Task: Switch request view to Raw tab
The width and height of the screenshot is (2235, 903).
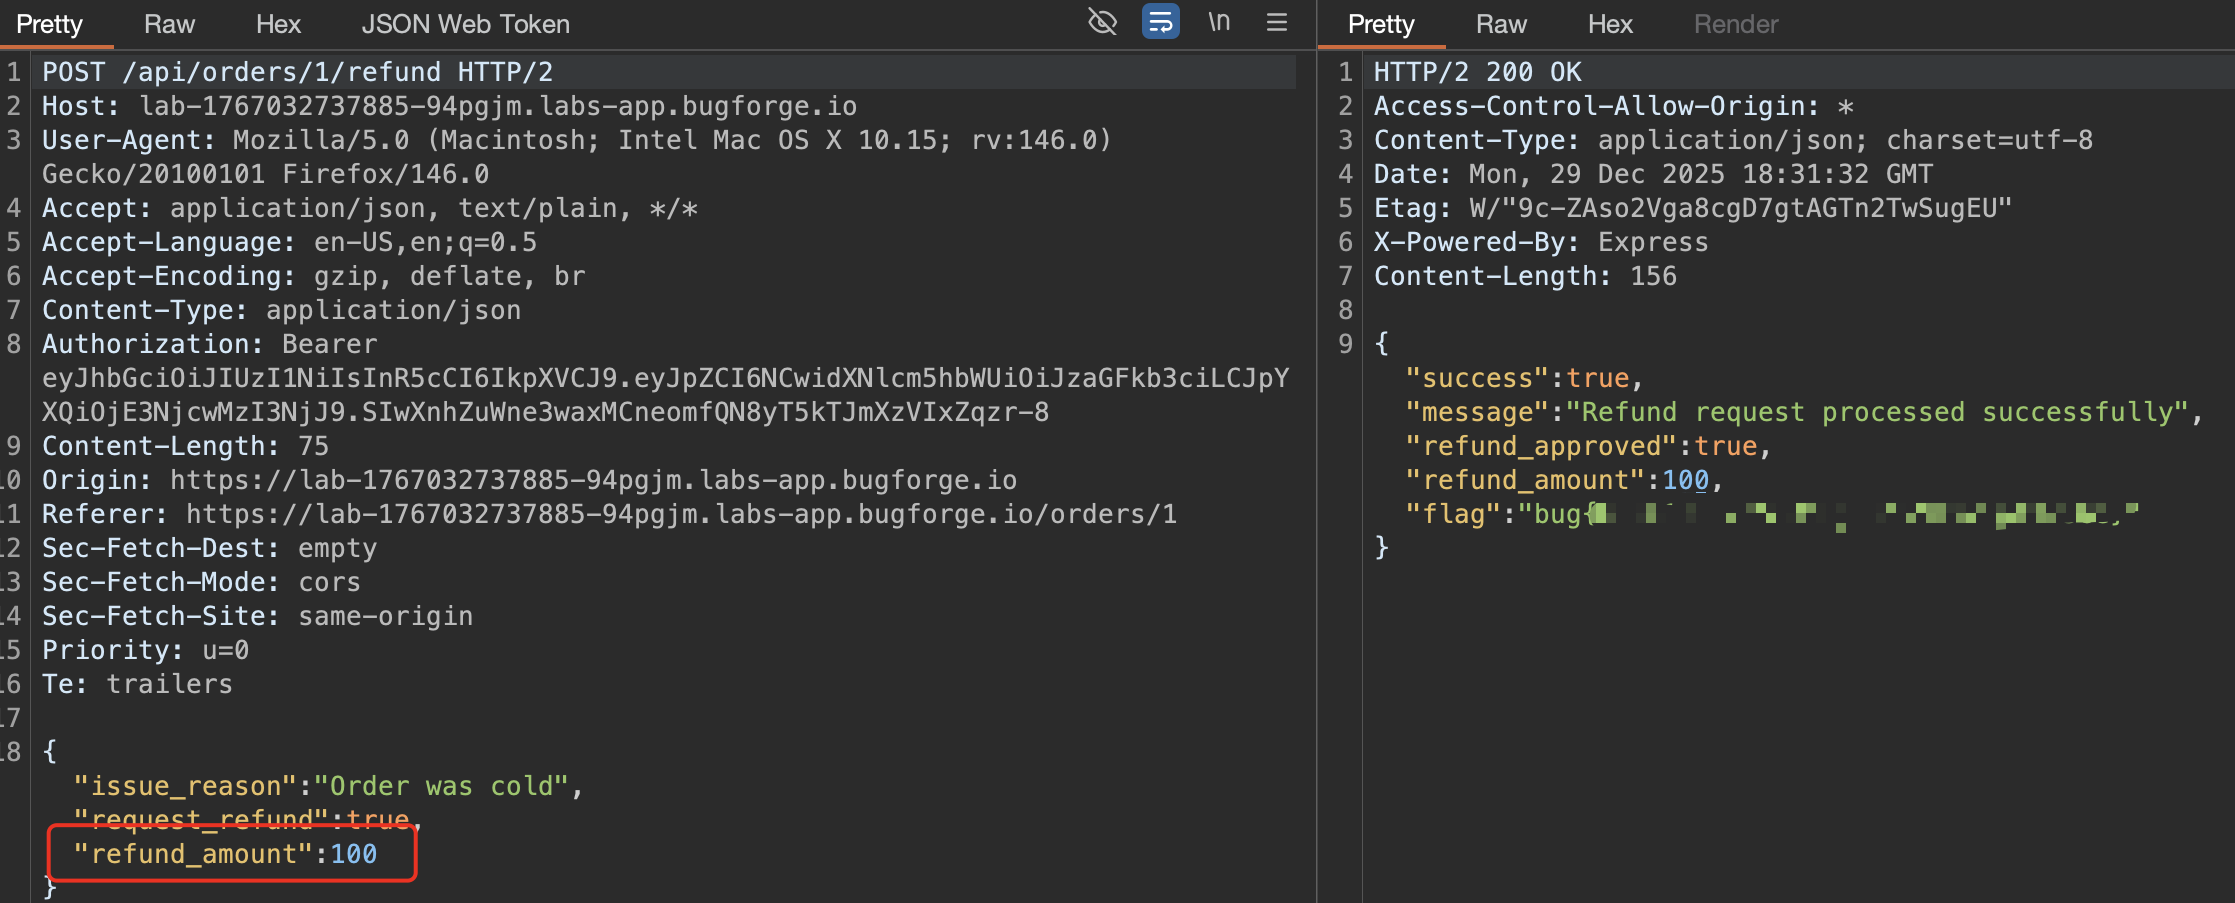Action: coord(169,24)
